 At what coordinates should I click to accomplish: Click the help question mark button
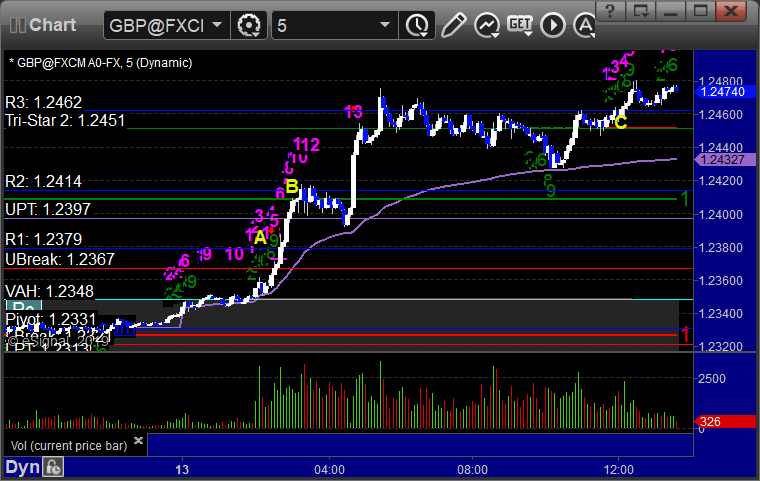coord(610,10)
